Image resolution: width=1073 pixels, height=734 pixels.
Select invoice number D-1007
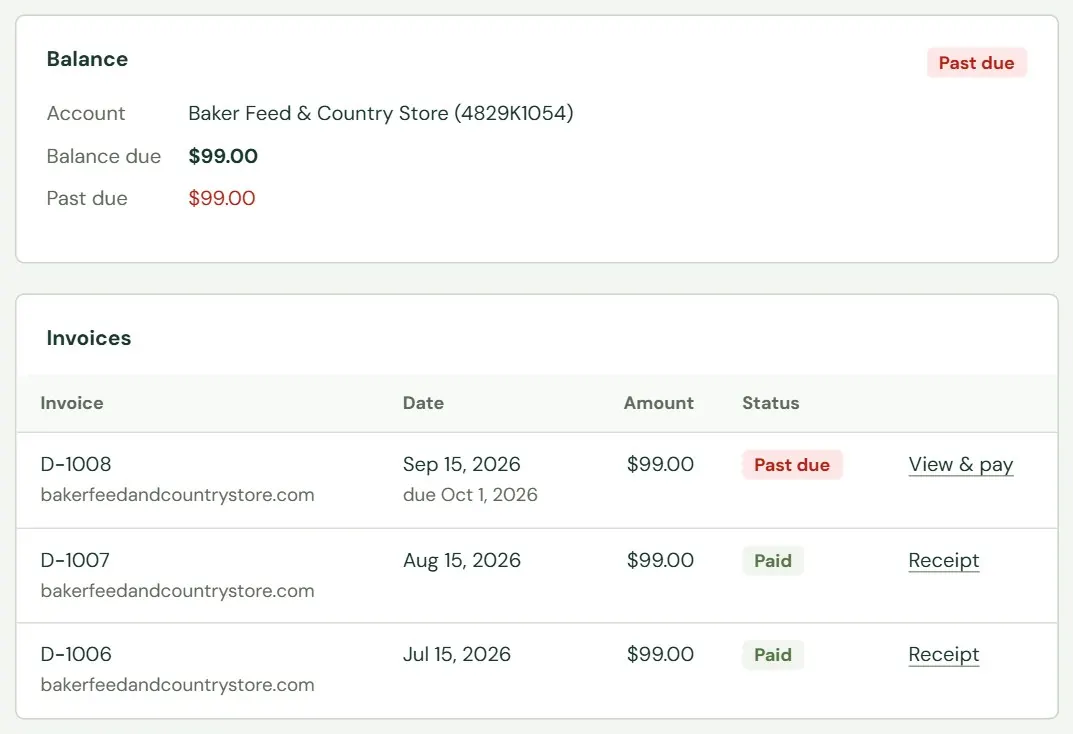pyautogui.click(x=75, y=560)
